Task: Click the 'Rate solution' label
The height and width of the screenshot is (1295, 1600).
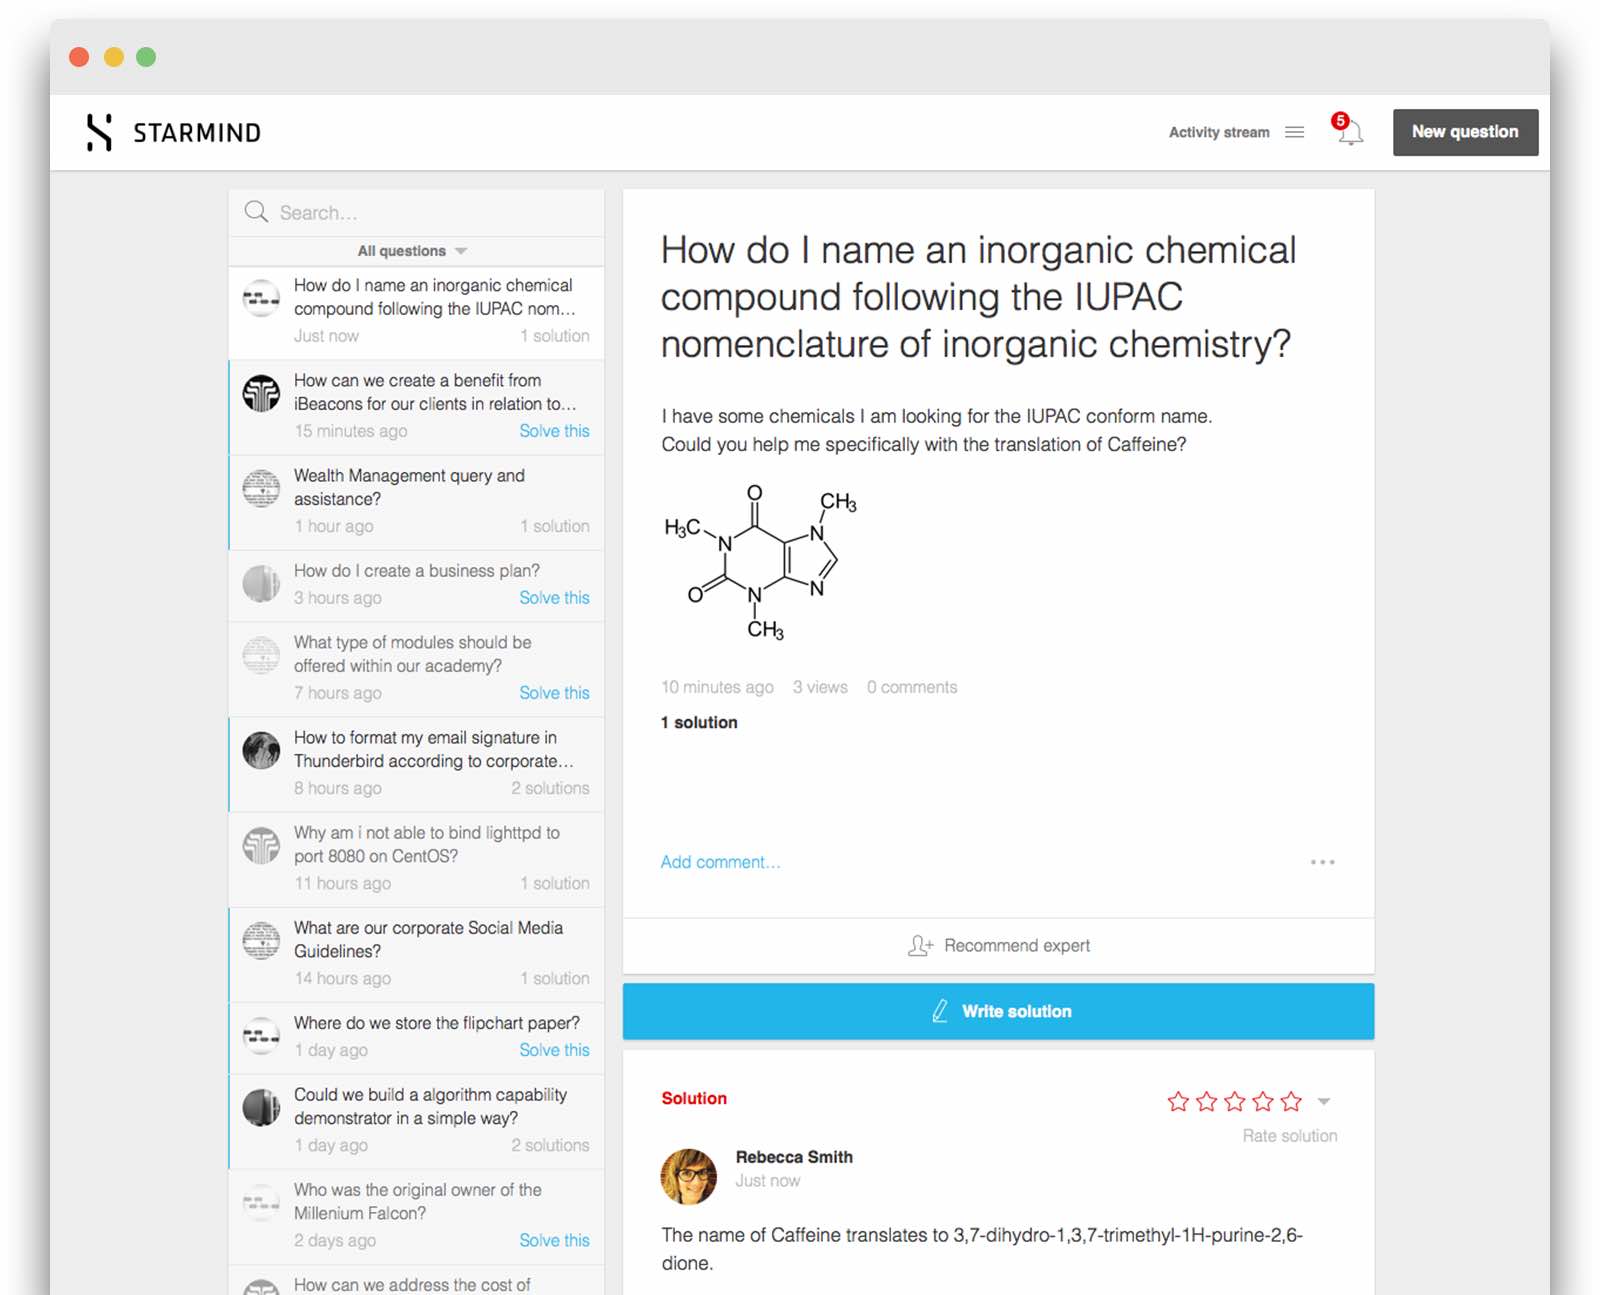Action: (1290, 1136)
